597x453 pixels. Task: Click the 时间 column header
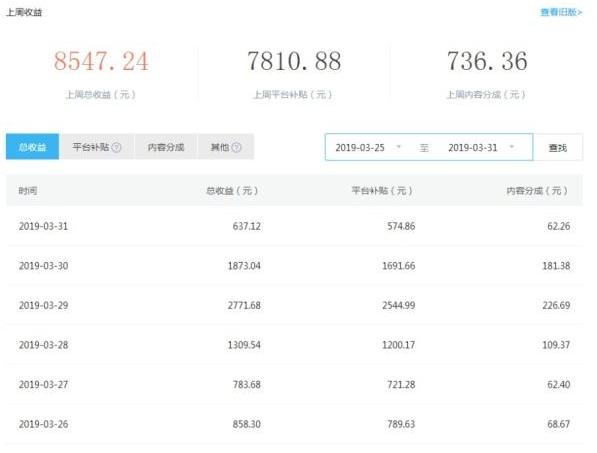coord(28,191)
